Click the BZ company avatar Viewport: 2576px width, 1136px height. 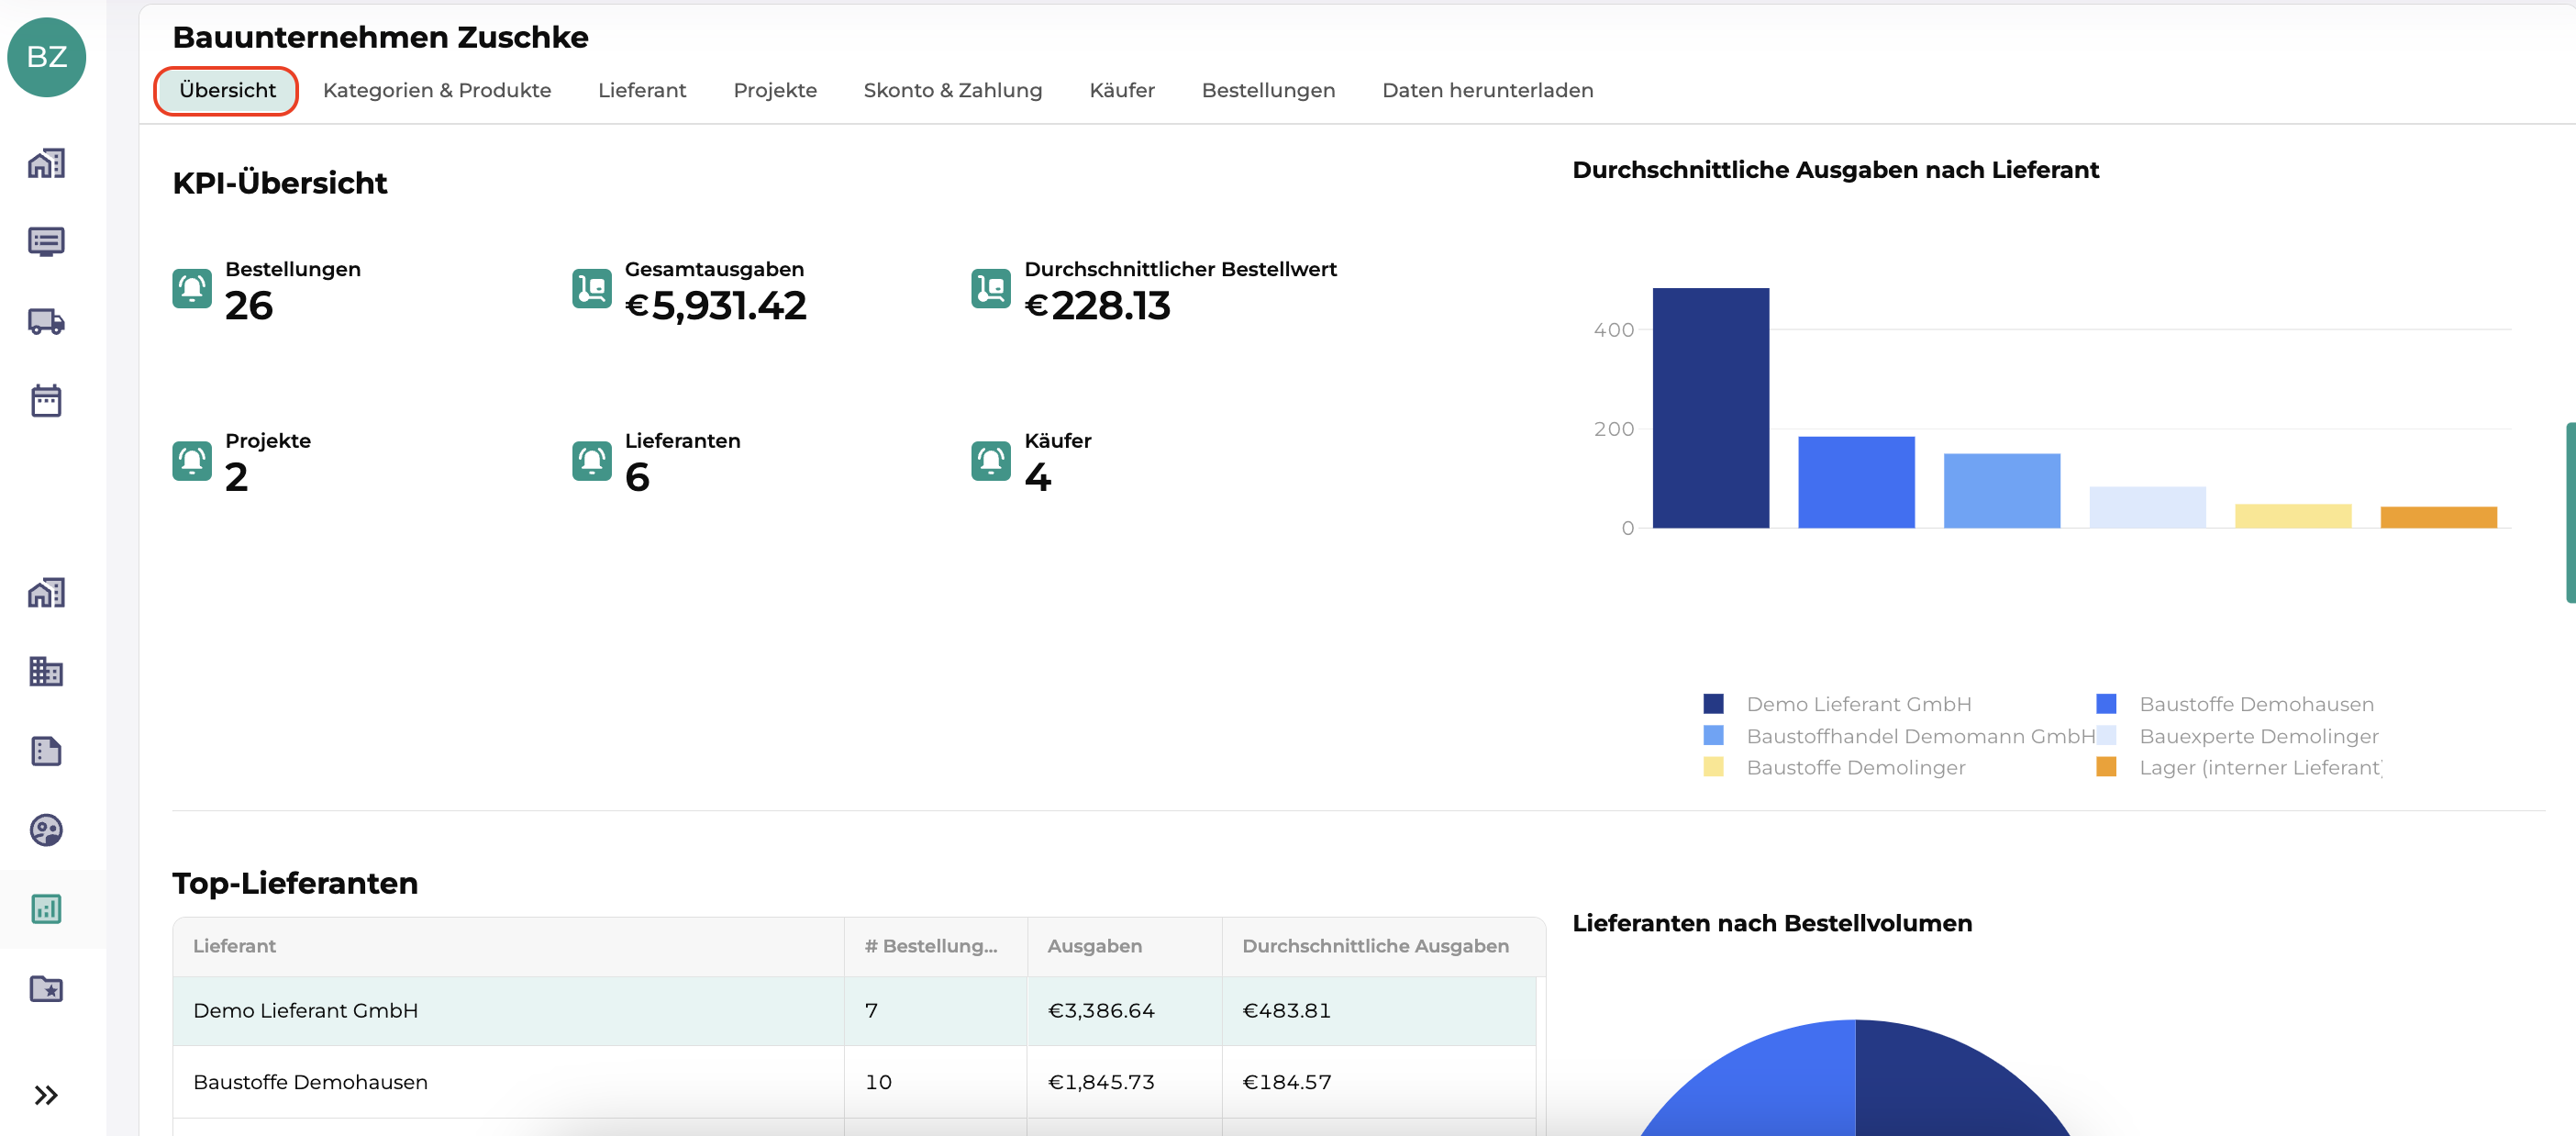pos(46,57)
